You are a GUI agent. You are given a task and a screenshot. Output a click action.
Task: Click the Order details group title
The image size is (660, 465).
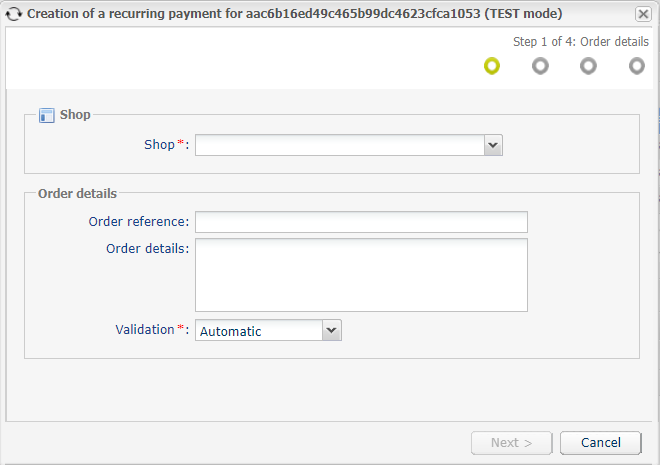77,194
